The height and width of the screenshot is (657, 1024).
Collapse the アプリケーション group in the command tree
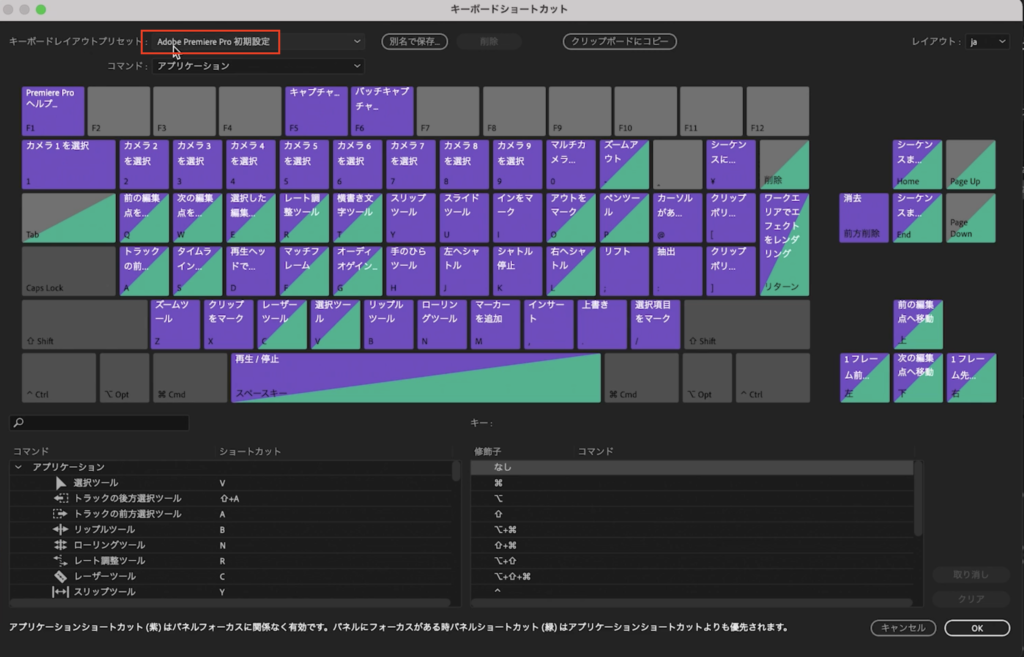[x=18, y=467]
